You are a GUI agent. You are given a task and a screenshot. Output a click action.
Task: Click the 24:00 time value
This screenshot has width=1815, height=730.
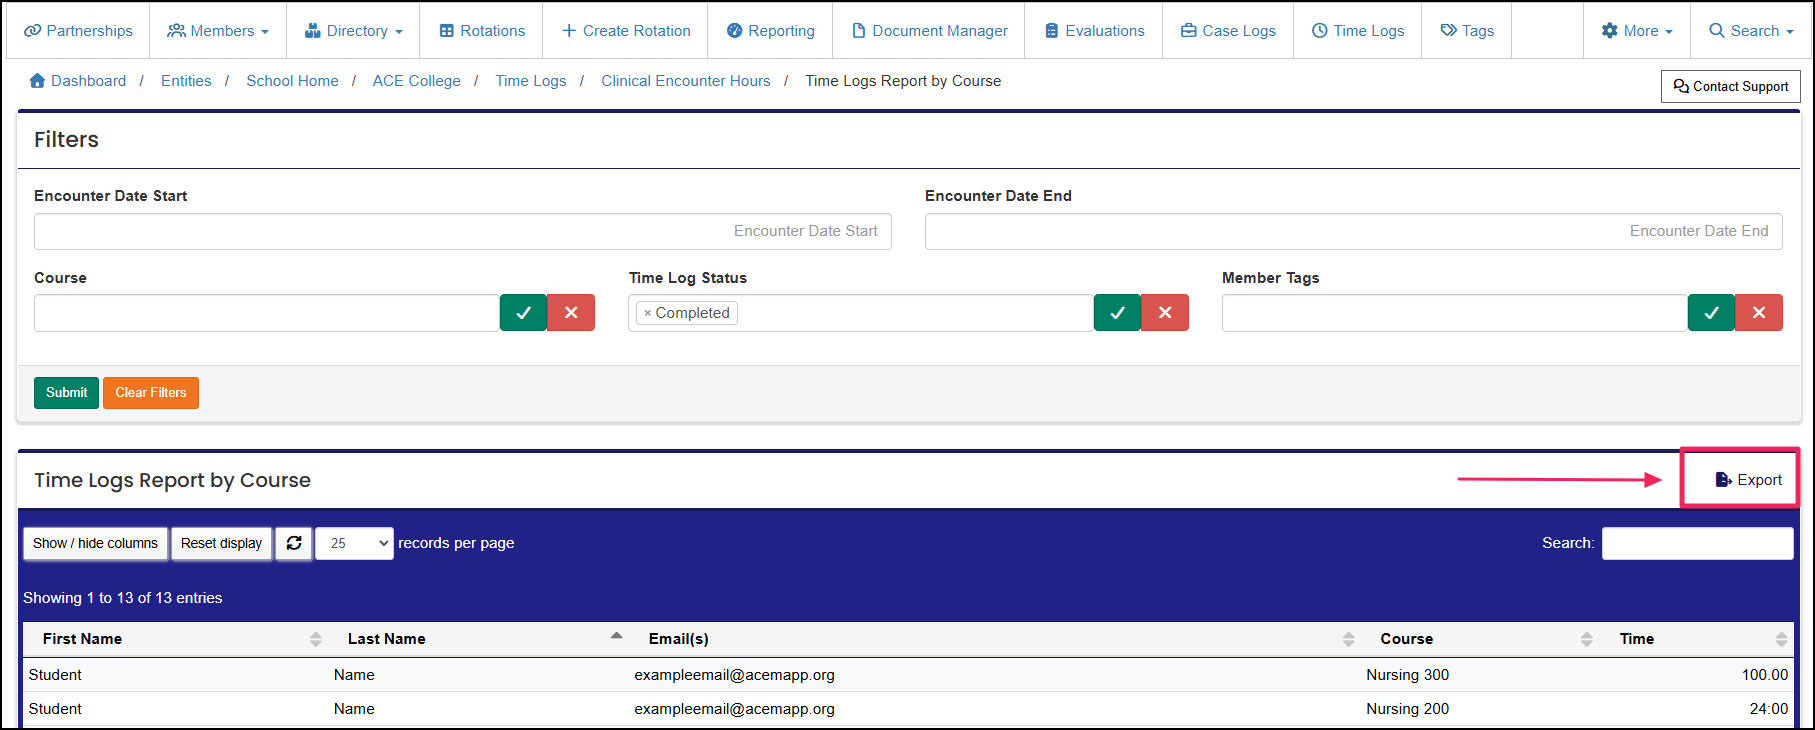tap(1768, 709)
